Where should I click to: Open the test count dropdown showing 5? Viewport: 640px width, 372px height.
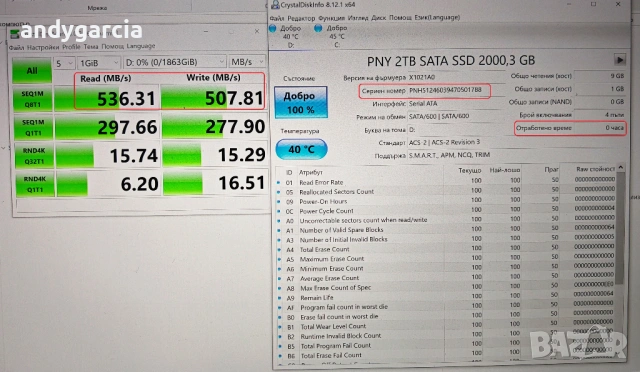[64, 63]
